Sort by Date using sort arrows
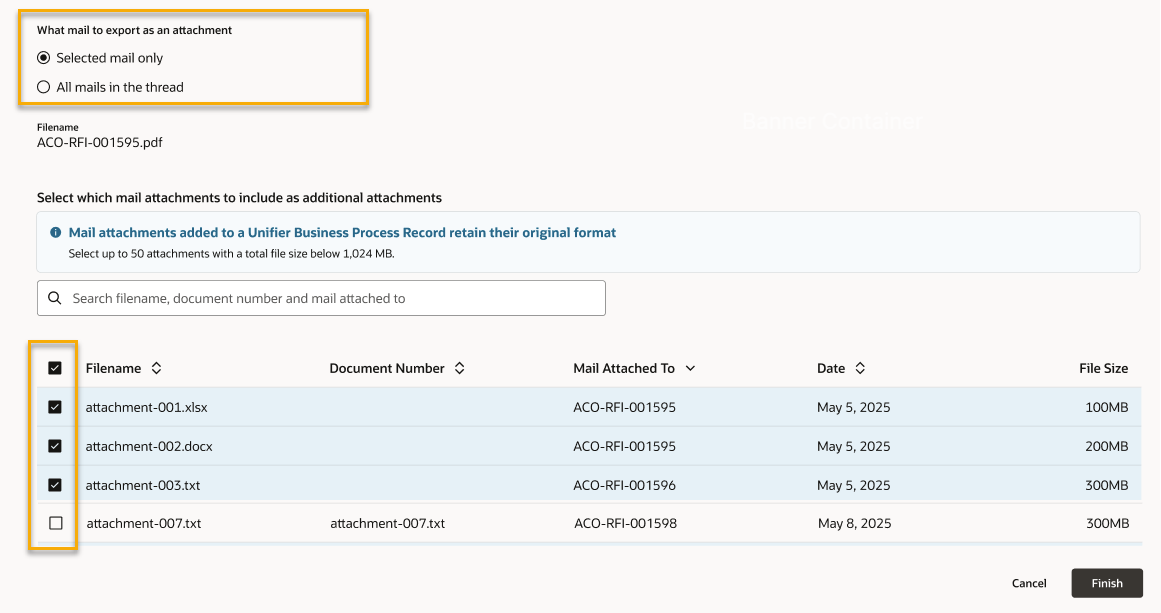The width and height of the screenshot is (1161, 613). coord(860,369)
